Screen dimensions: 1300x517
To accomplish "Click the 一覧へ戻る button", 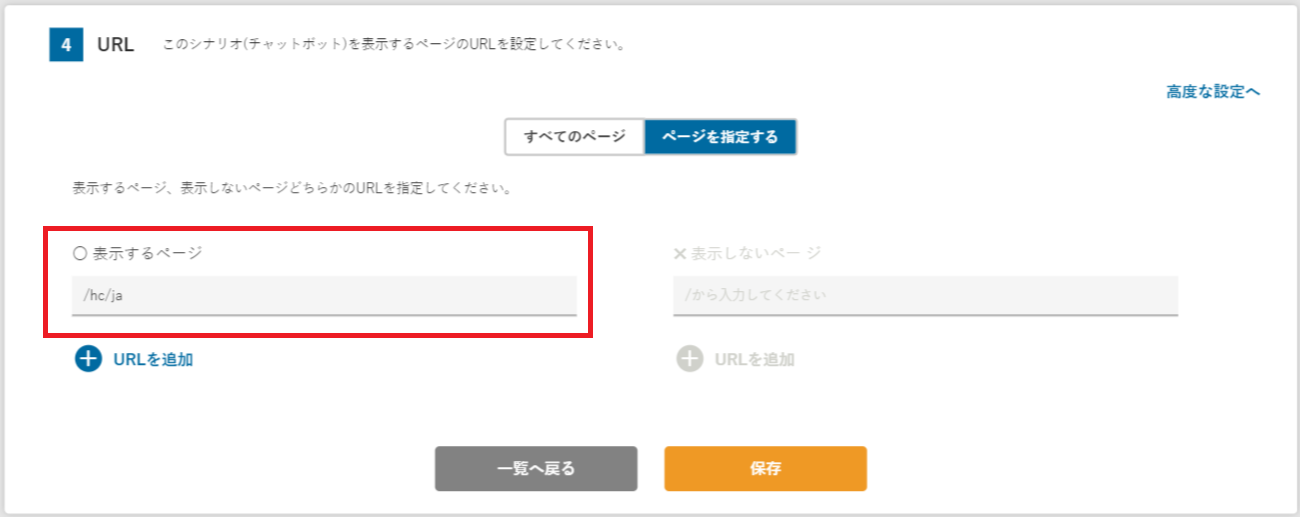I will tap(536, 468).
